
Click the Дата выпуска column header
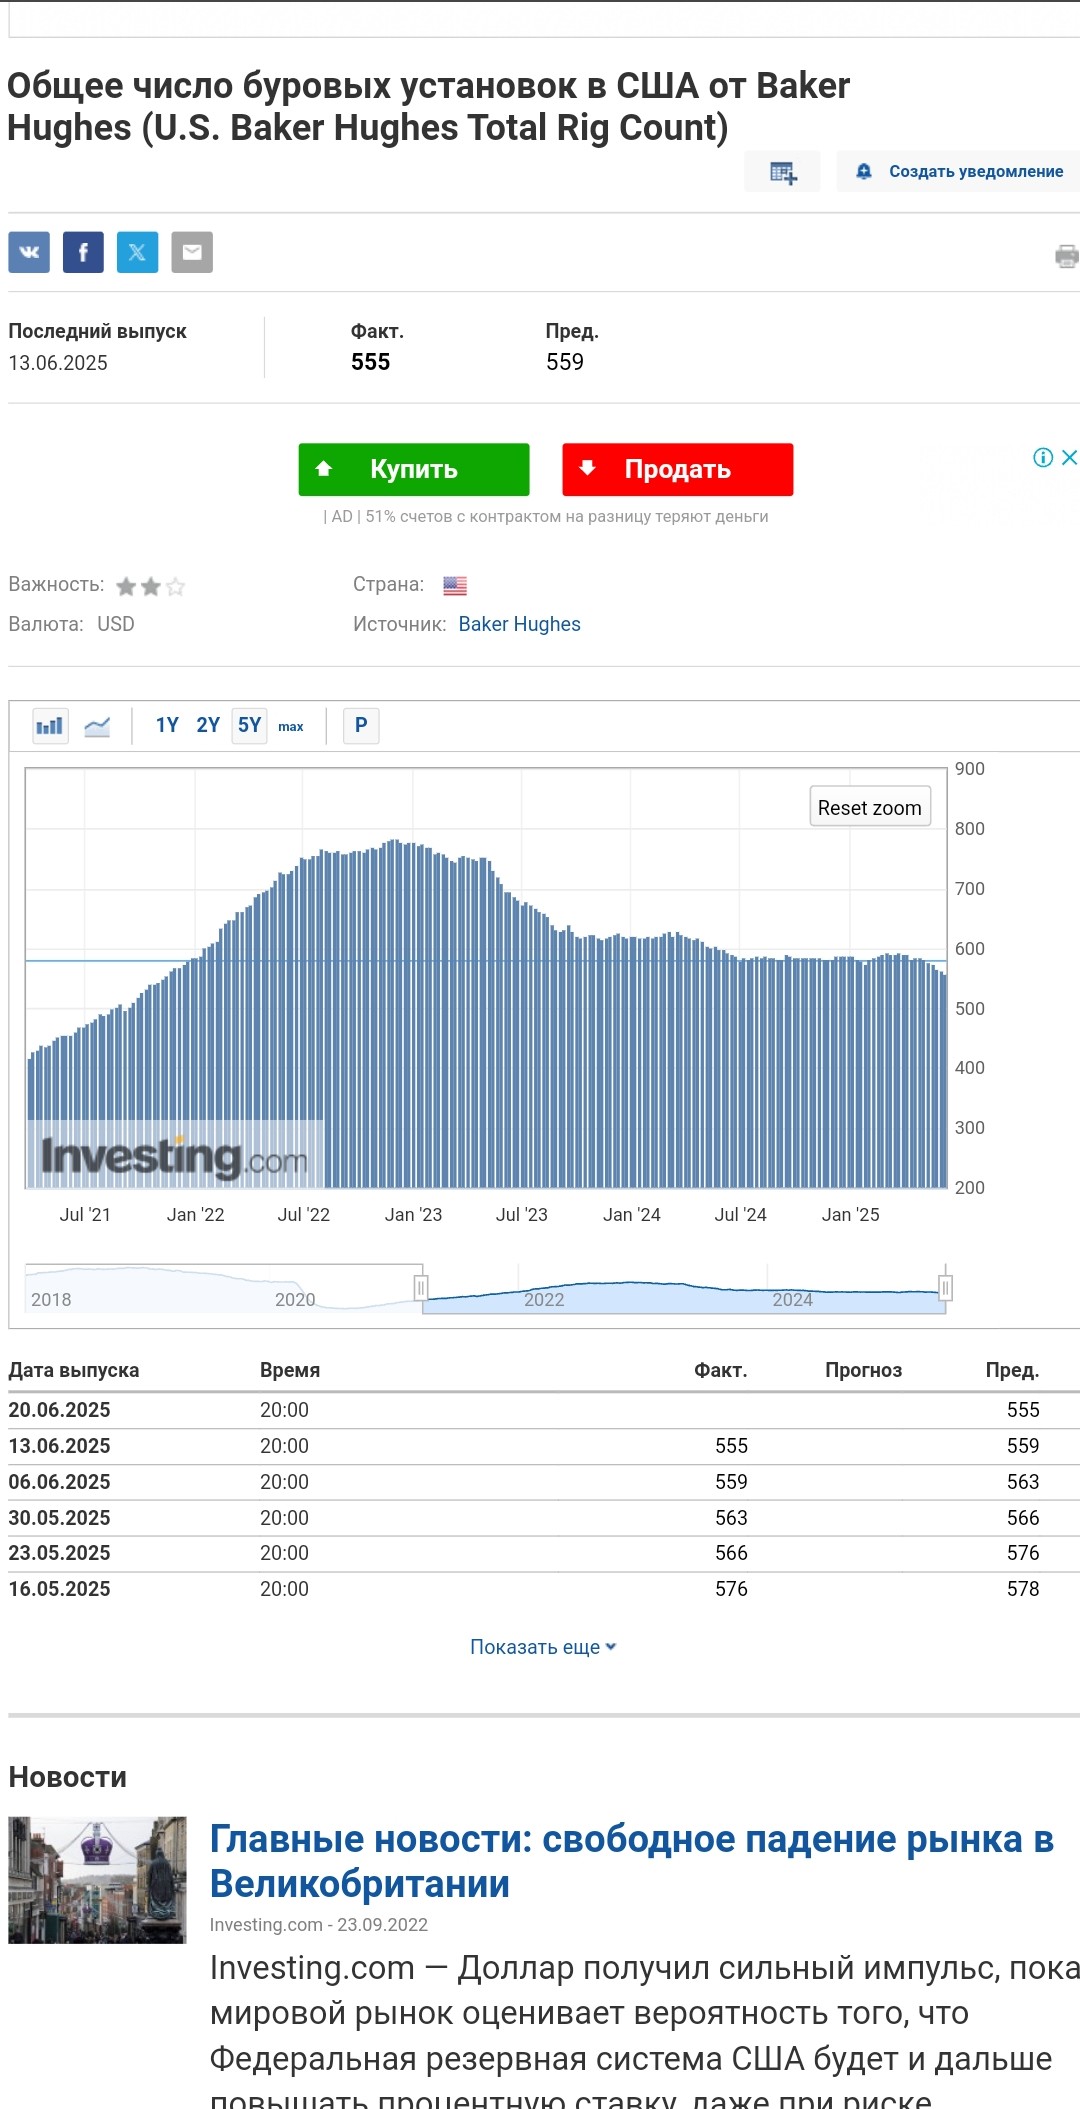(74, 1370)
